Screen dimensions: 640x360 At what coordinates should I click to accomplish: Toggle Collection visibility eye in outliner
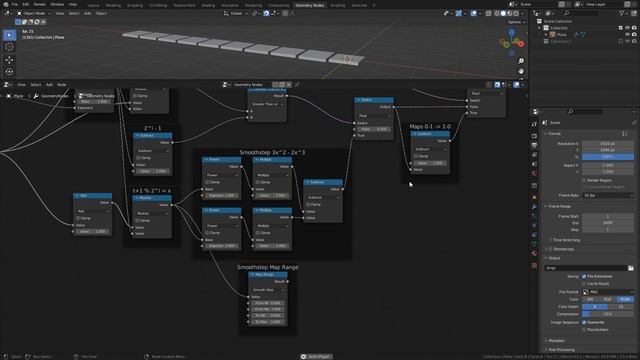click(x=627, y=28)
